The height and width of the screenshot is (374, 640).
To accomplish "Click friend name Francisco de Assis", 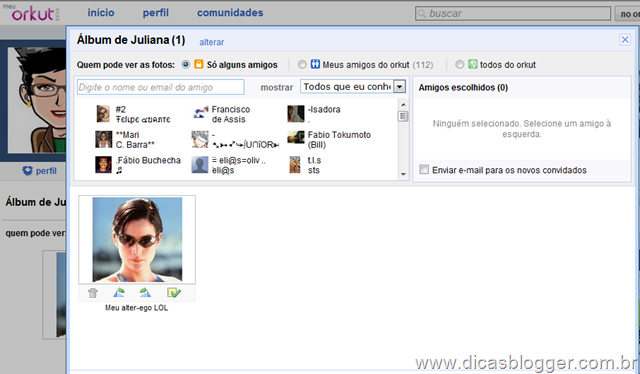I will point(231,114).
